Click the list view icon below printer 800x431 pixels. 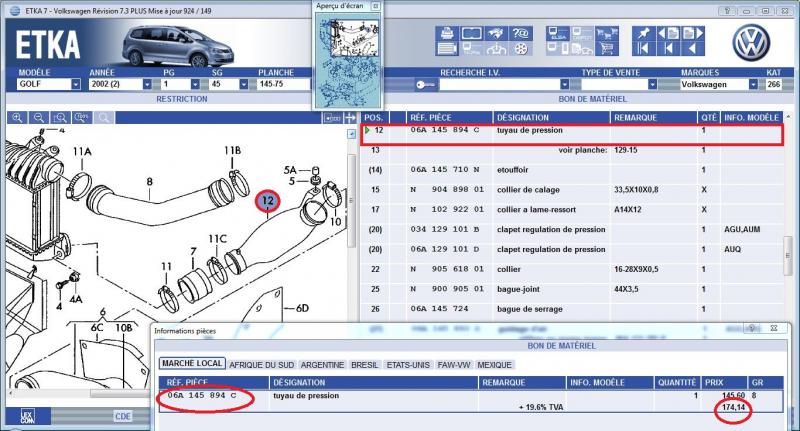click(x=447, y=49)
